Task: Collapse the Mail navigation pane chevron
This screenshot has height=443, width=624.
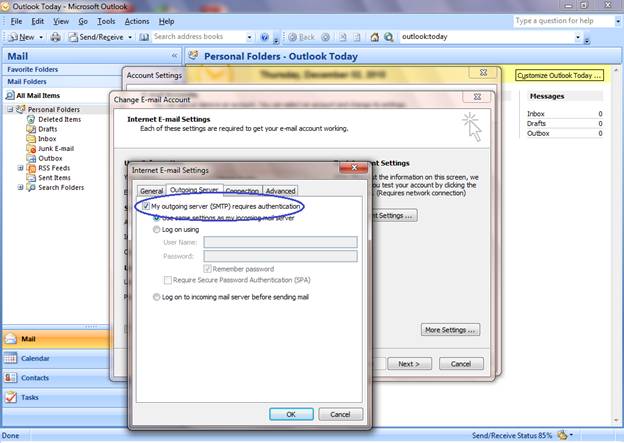Action: point(174,56)
